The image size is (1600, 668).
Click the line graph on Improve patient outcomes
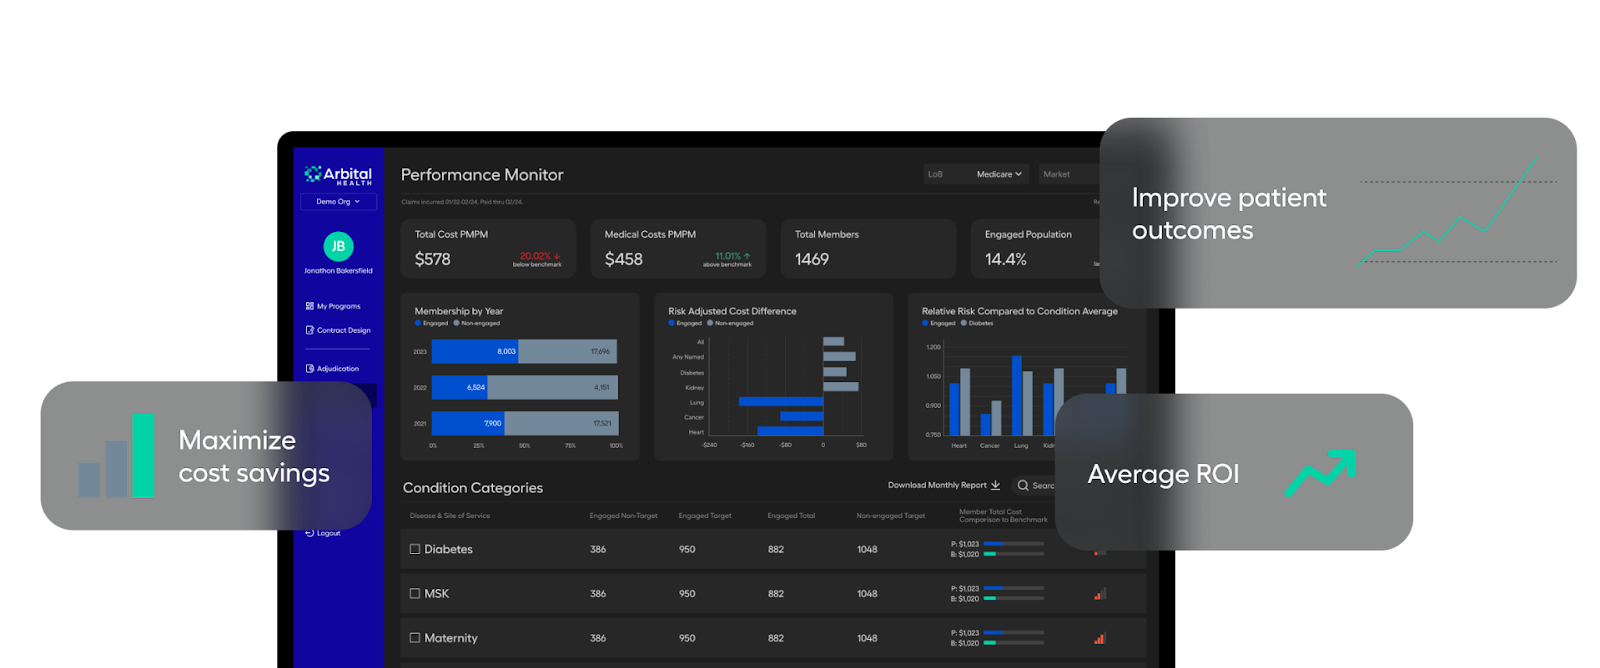pos(1456,212)
